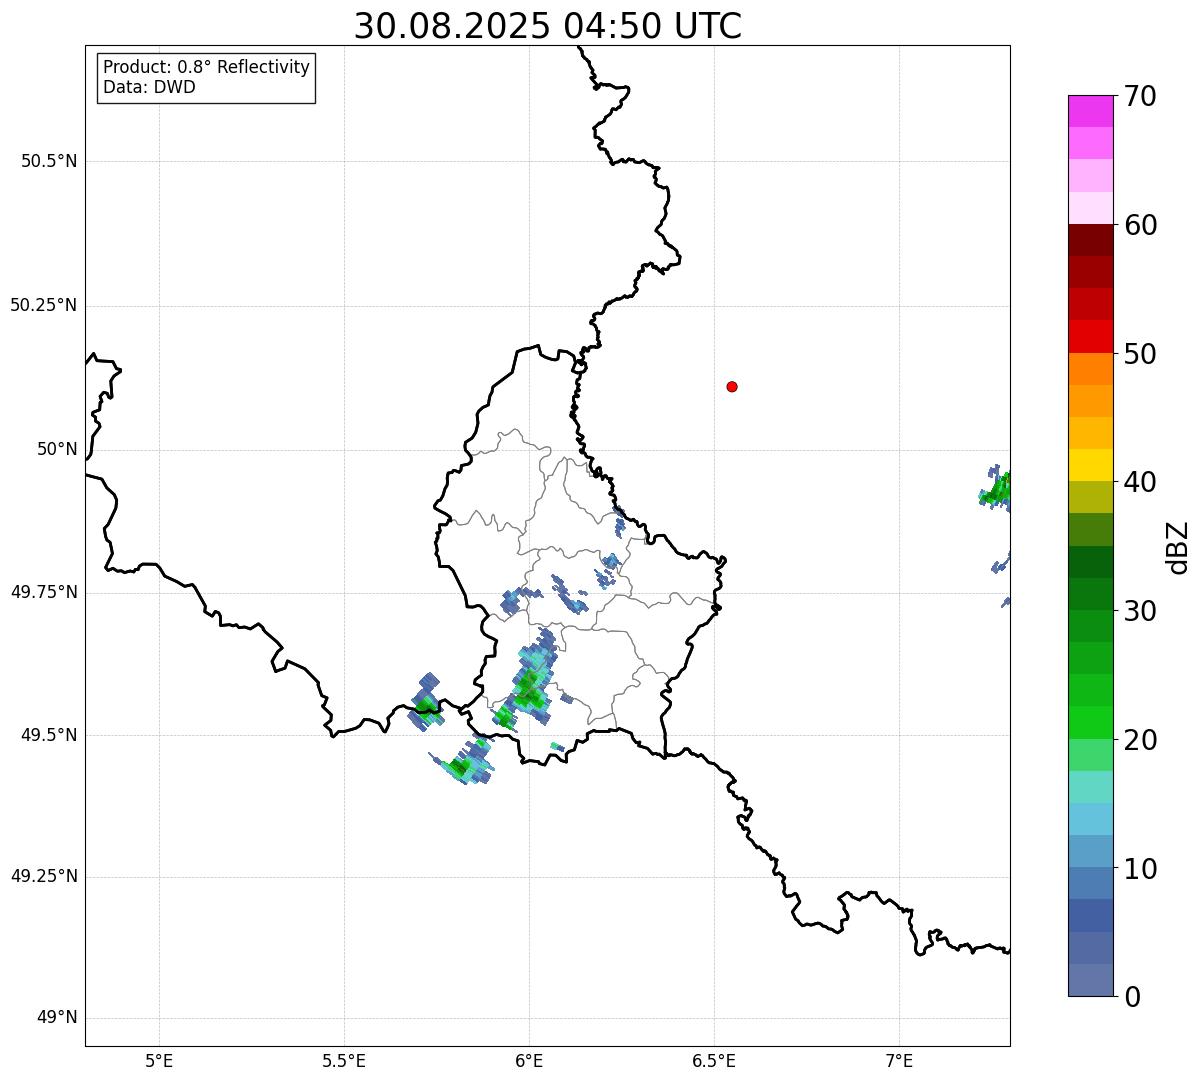Click the plot title '30.08.2025 04:50 UTC'

pos(548,26)
